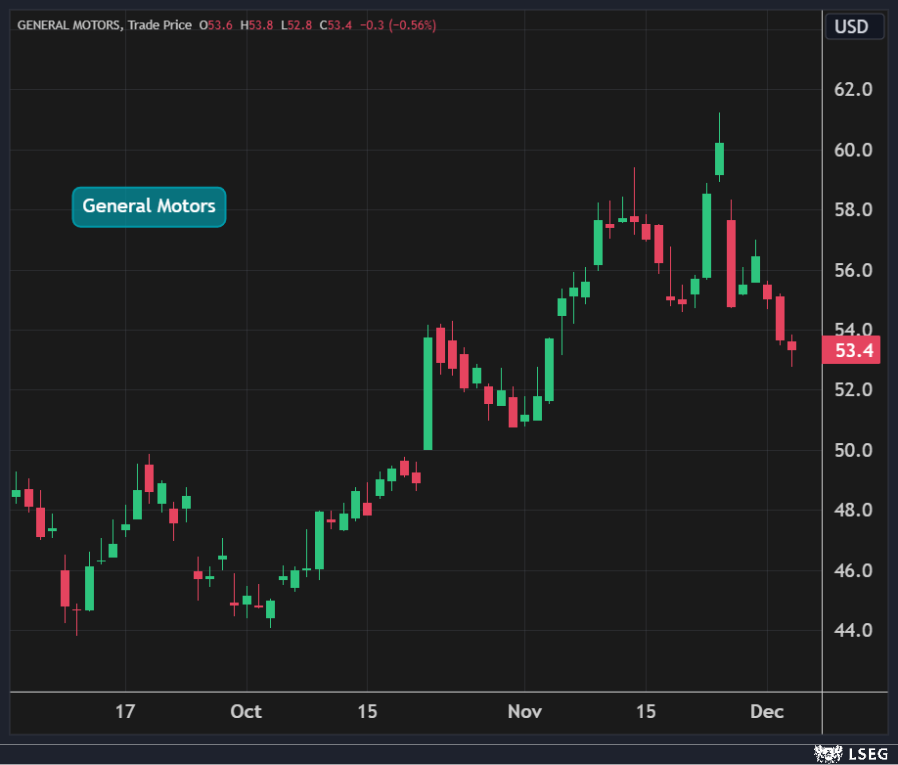The height and width of the screenshot is (765, 898).
Task: Select the 58.0 price axis label
Action: coord(854,210)
